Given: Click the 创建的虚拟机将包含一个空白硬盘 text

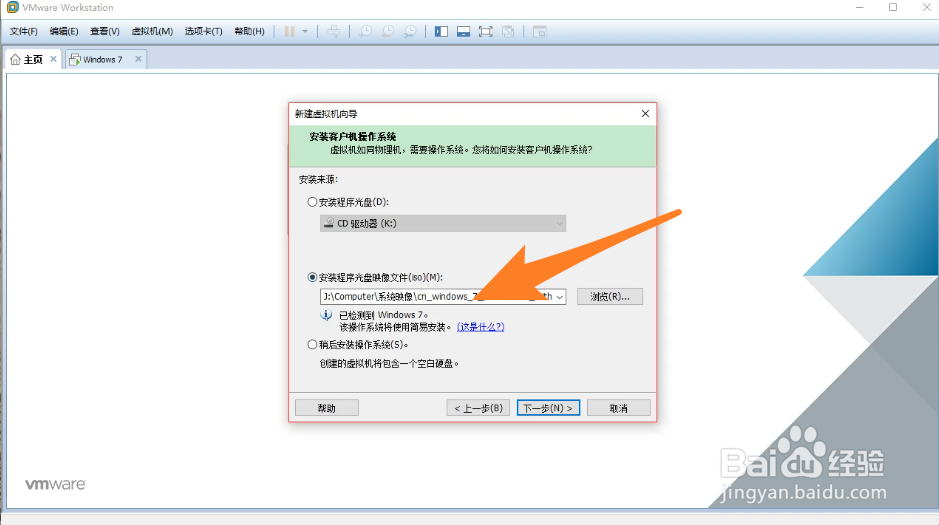Looking at the screenshot, I should (x=389, y=363).
